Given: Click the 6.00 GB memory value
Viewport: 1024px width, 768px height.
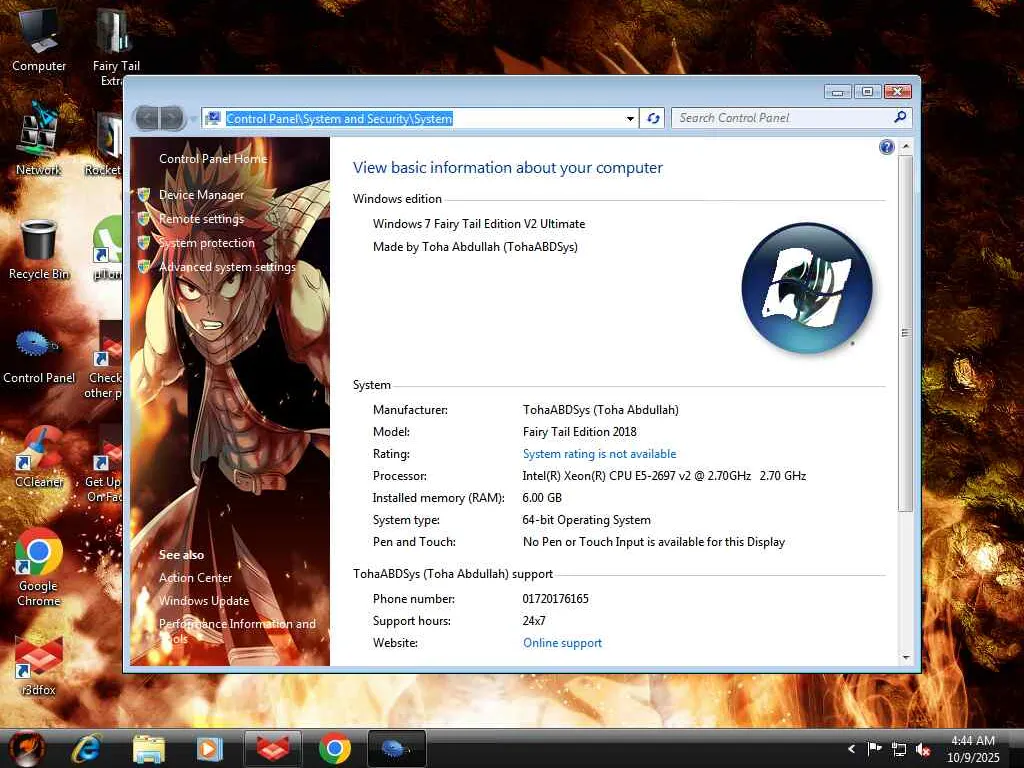Looking at the screenshot, I should click(x=542, y=498).
